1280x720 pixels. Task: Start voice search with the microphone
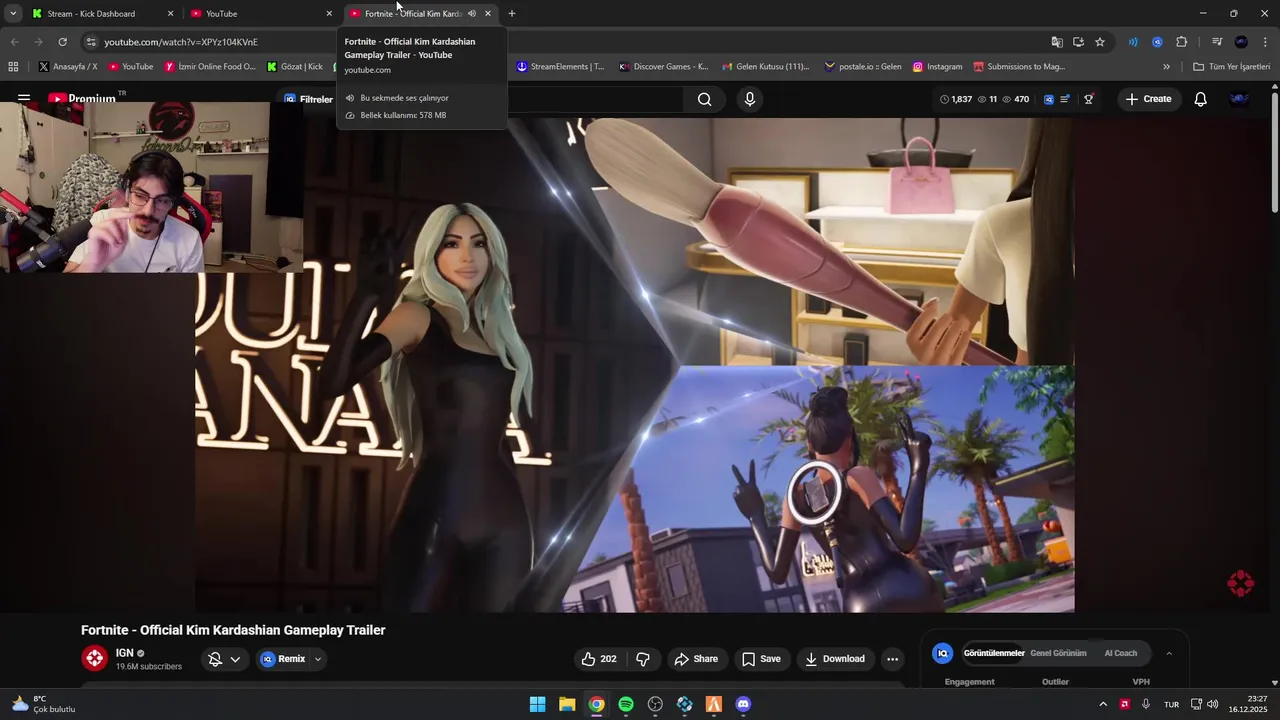[750, 99]
